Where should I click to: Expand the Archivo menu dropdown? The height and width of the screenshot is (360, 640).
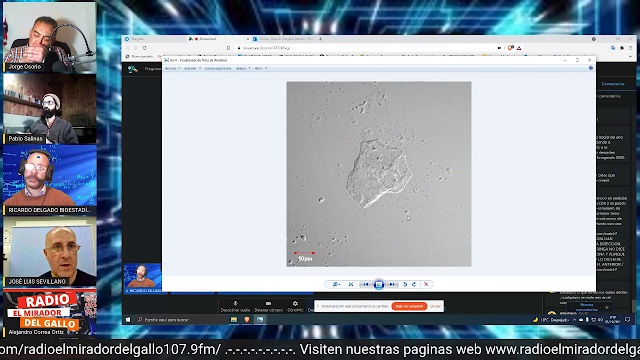point(172,69)
